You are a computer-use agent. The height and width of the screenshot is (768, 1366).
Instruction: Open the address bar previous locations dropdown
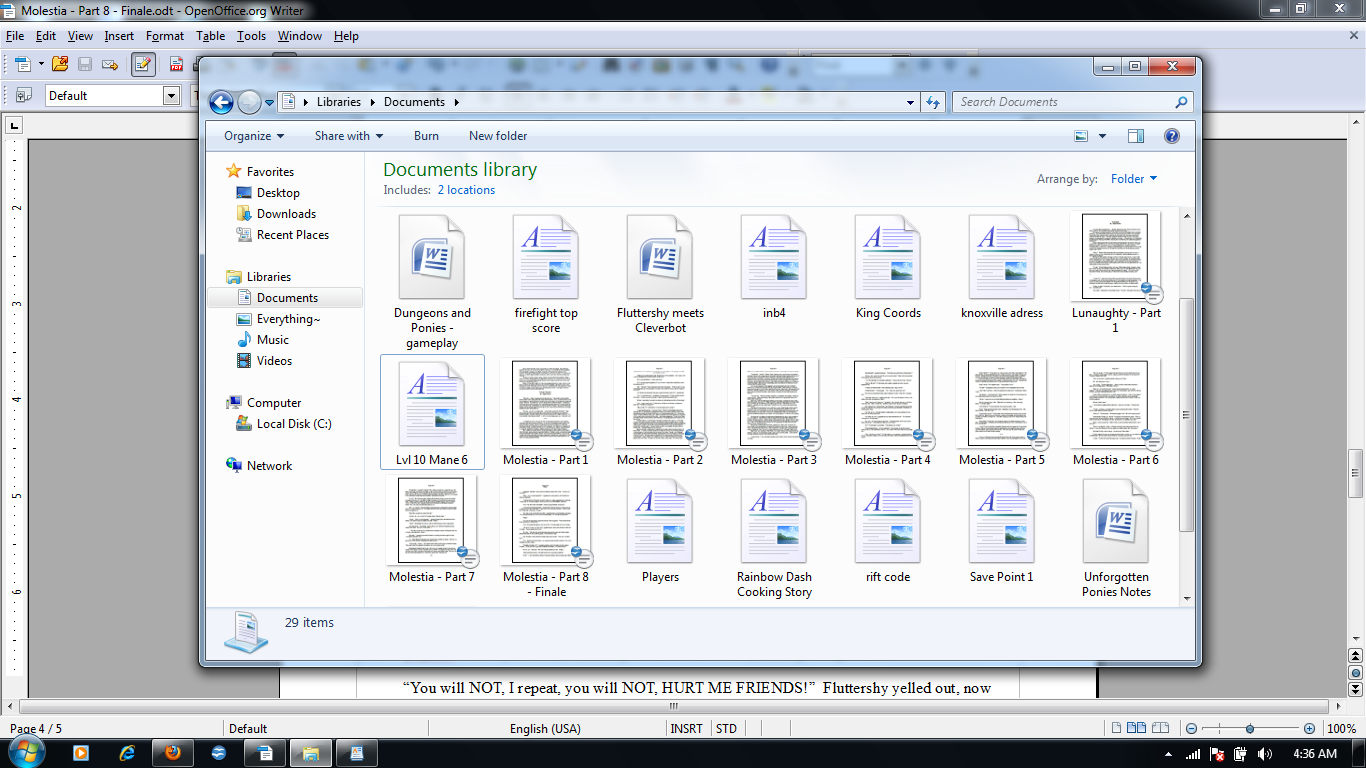click(x=910, y=102)
